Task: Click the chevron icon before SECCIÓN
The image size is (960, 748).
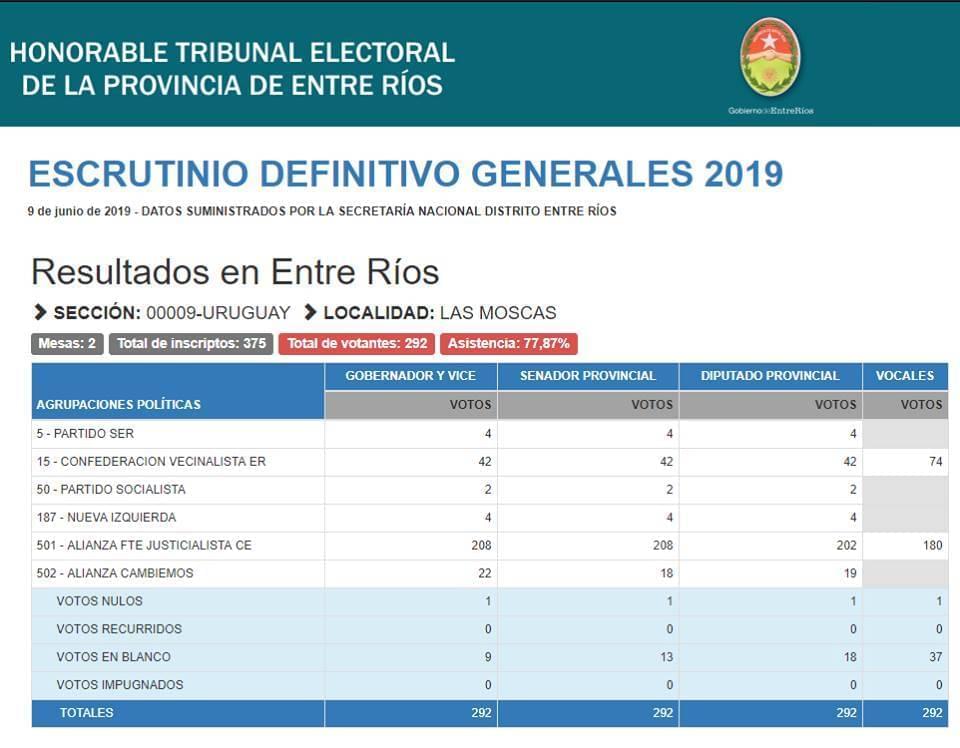Action: pyautogui.click(x=40, y=312)
